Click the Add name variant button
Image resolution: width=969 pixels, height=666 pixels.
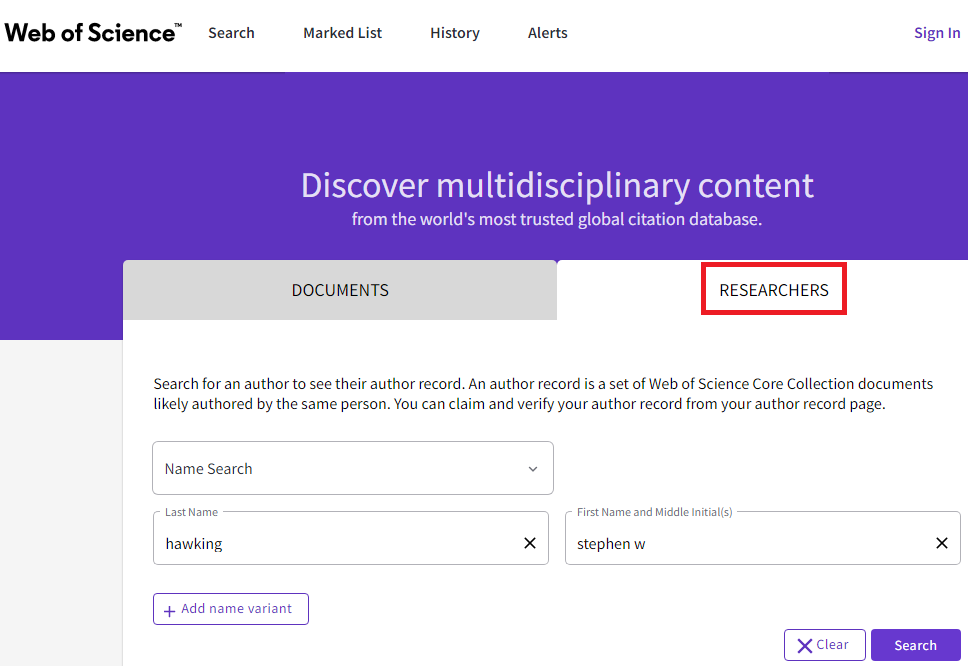point(231,609)
